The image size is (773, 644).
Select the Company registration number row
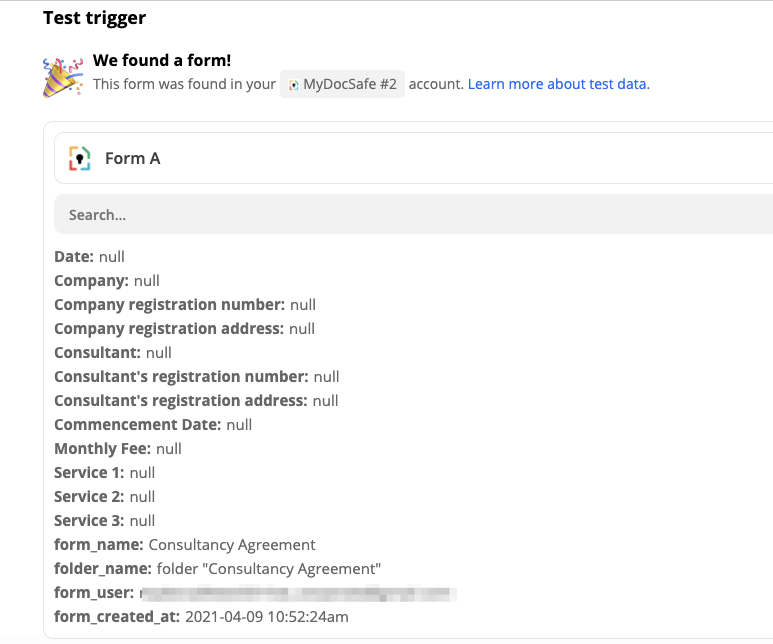pos(185,305)
